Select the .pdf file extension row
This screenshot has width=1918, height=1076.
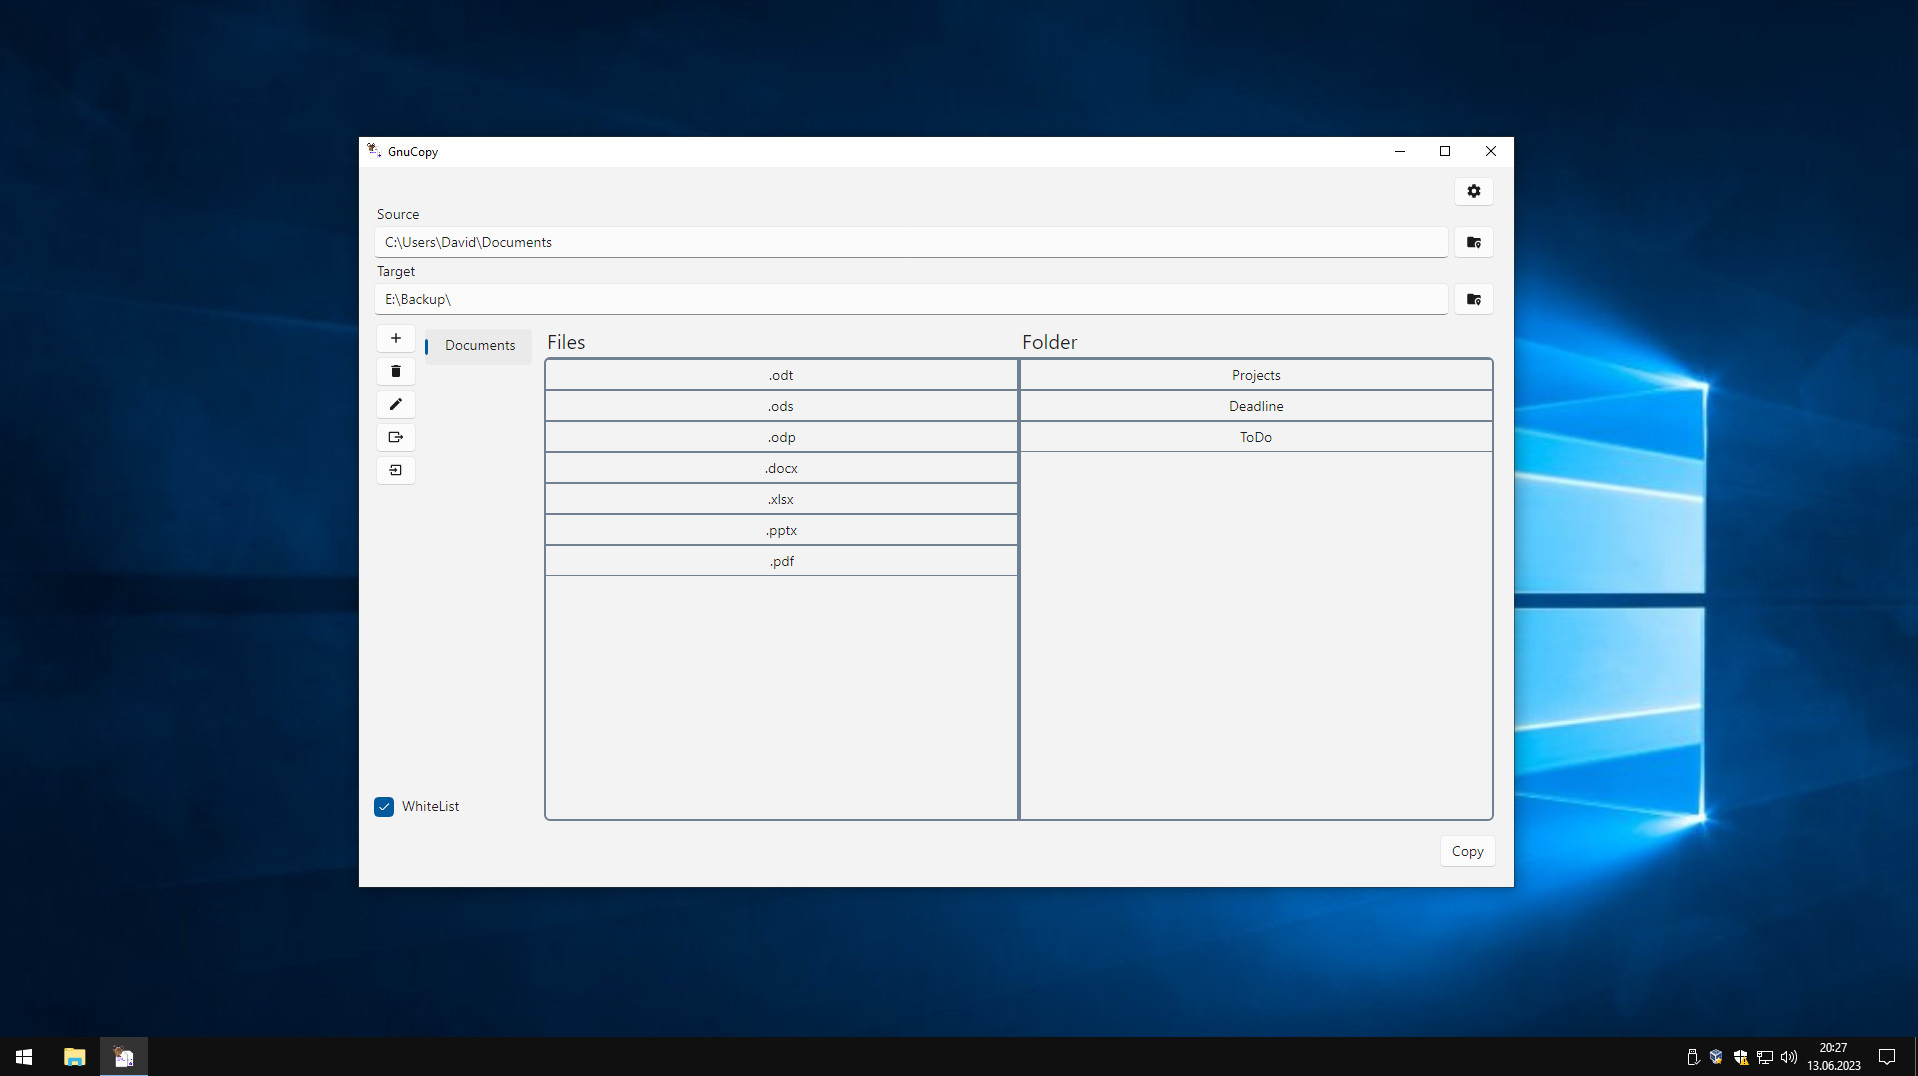[x=781, y=561]
